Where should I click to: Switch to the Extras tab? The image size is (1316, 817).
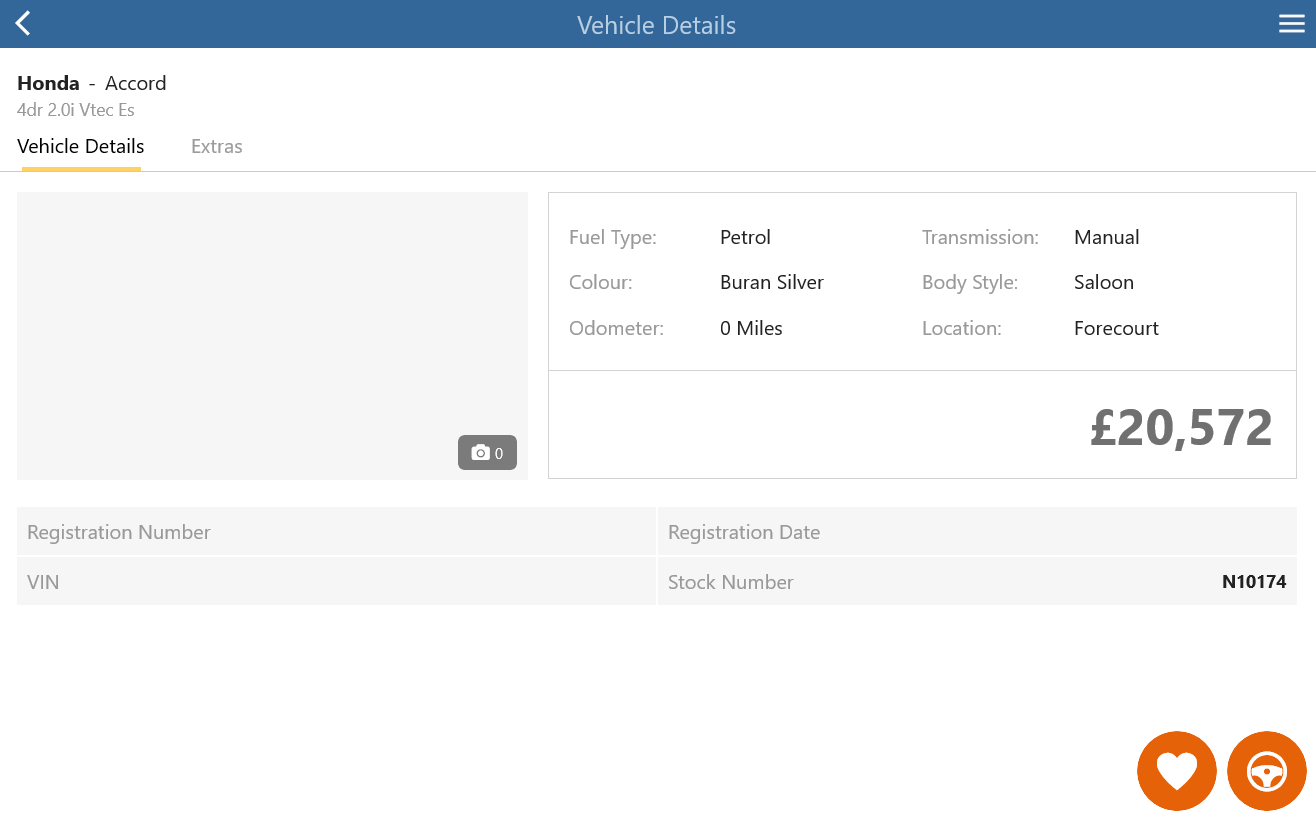click(x=217, y=147)
